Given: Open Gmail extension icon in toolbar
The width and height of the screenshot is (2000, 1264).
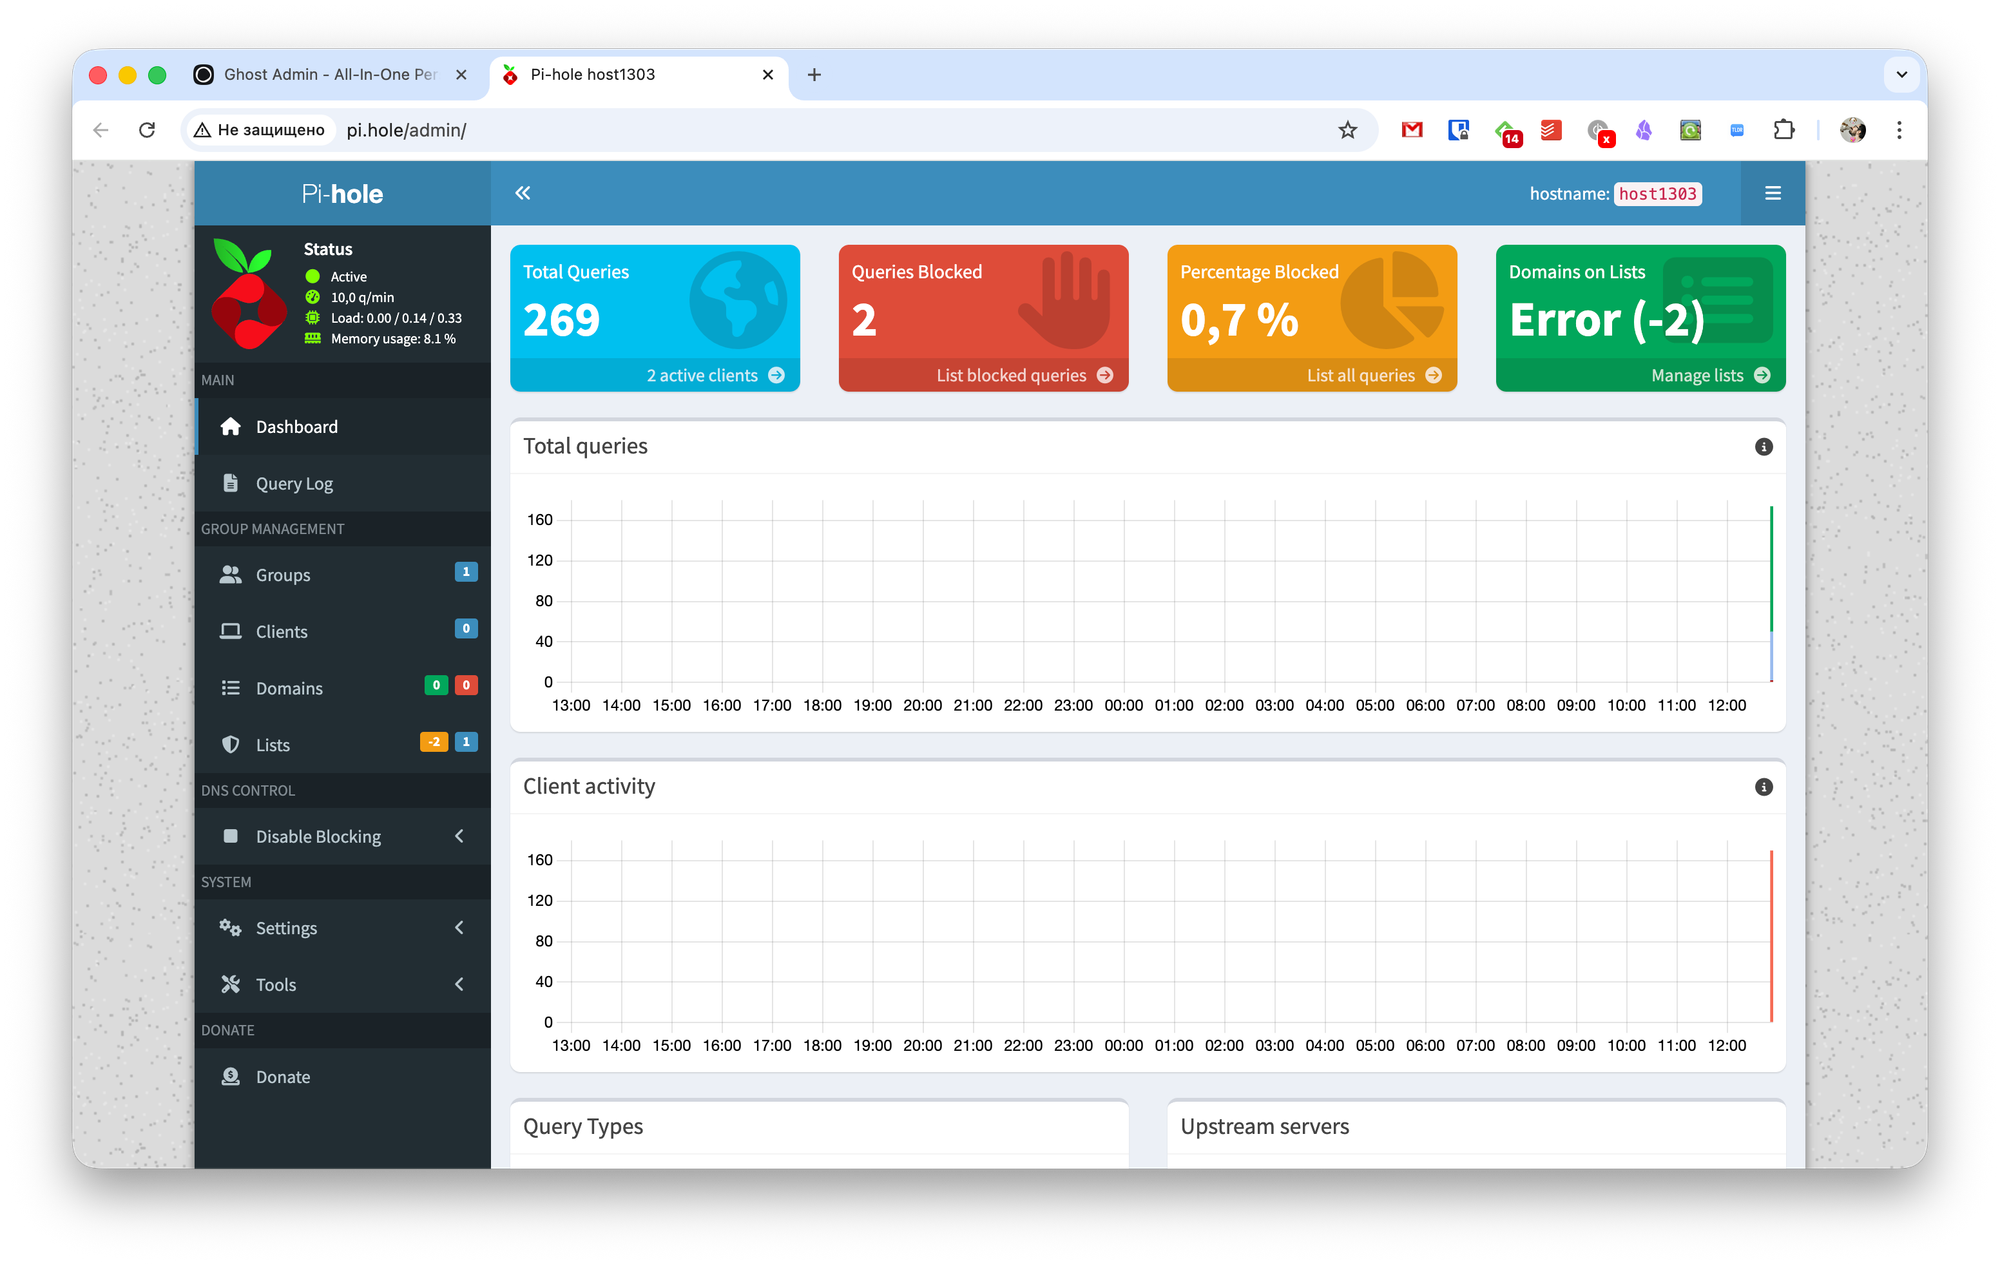Looking at the screenshot, I should (1411, 130).
